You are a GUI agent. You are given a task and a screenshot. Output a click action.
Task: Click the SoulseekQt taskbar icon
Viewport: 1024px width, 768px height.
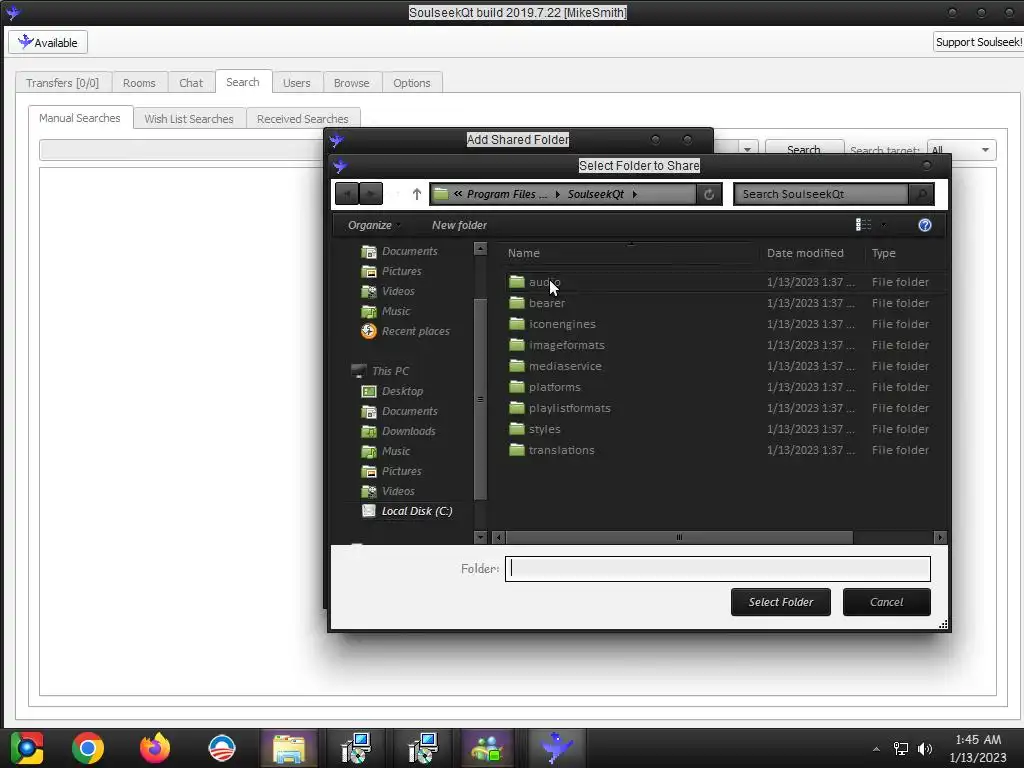pos(556,748)
